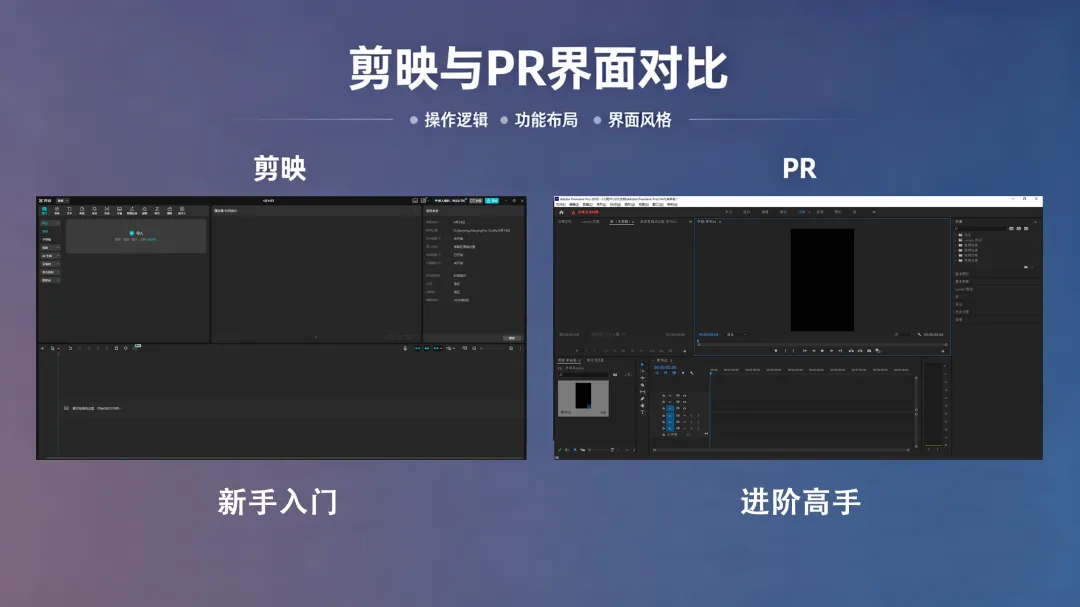Viewport: 1080px width, 607px height.
Task: Click the Export Frame camera icon in Premiere
Action: (x=869, y=351)
